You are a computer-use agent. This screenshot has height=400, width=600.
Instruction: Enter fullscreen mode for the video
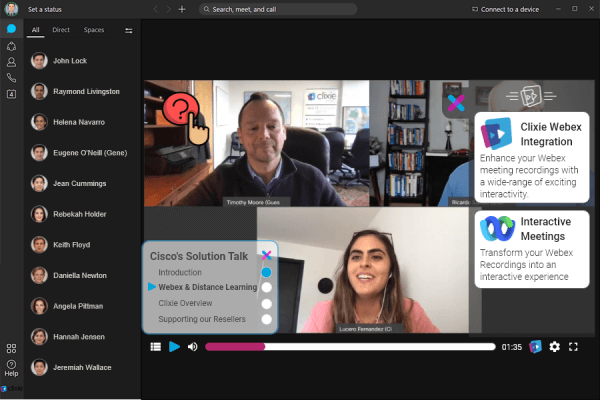click(x=573, y=347)
